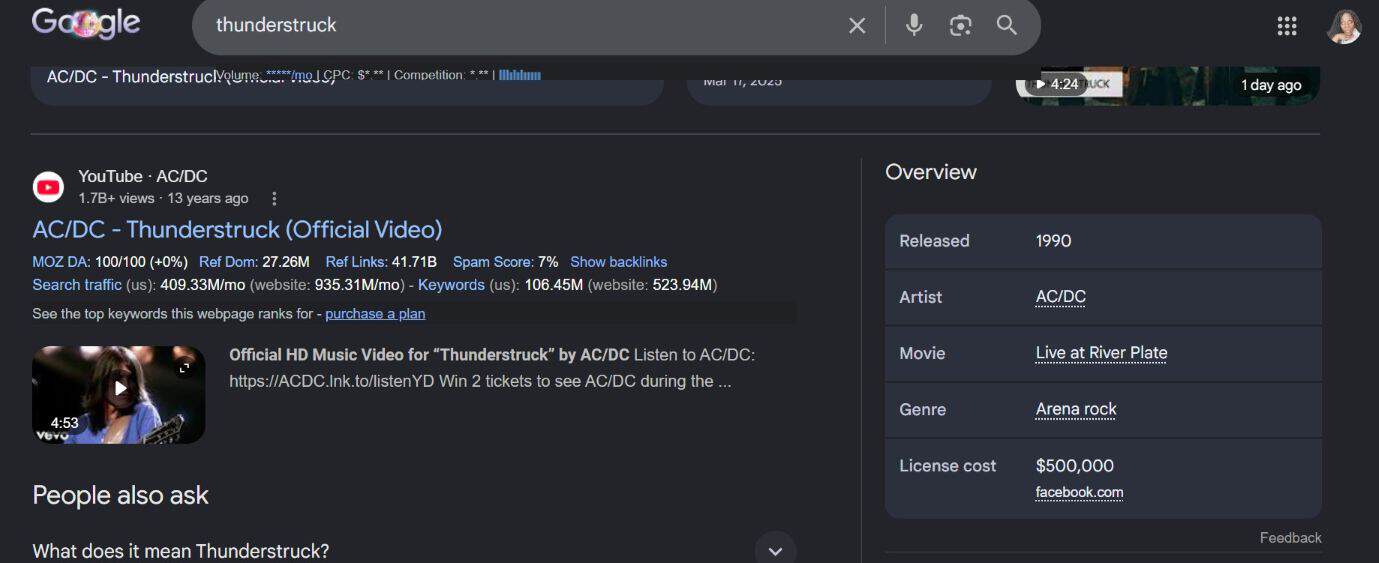Click the 1990 release value
This screenshot has height=563, width=1379.
tap(1053, 241)
